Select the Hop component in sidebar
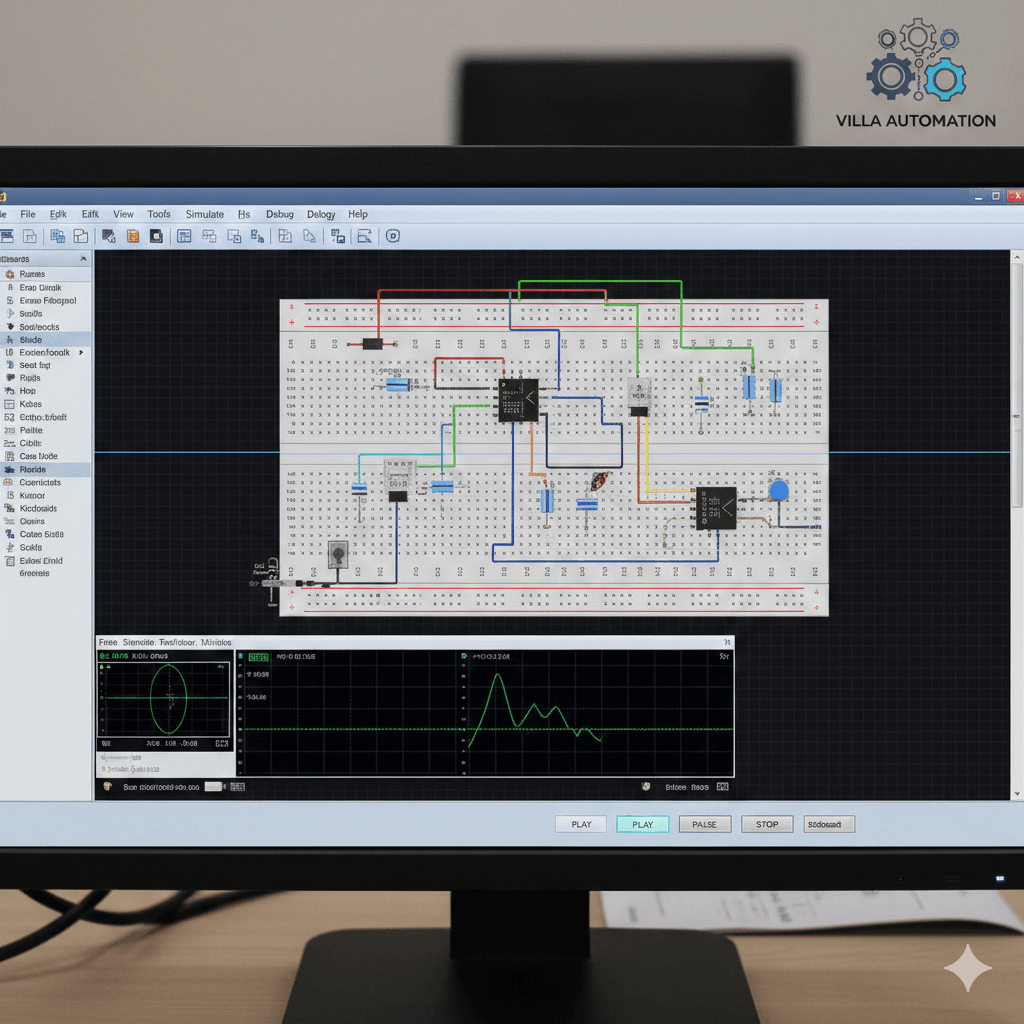This screenshot has height=1024, width=1024. coord(27,391)
